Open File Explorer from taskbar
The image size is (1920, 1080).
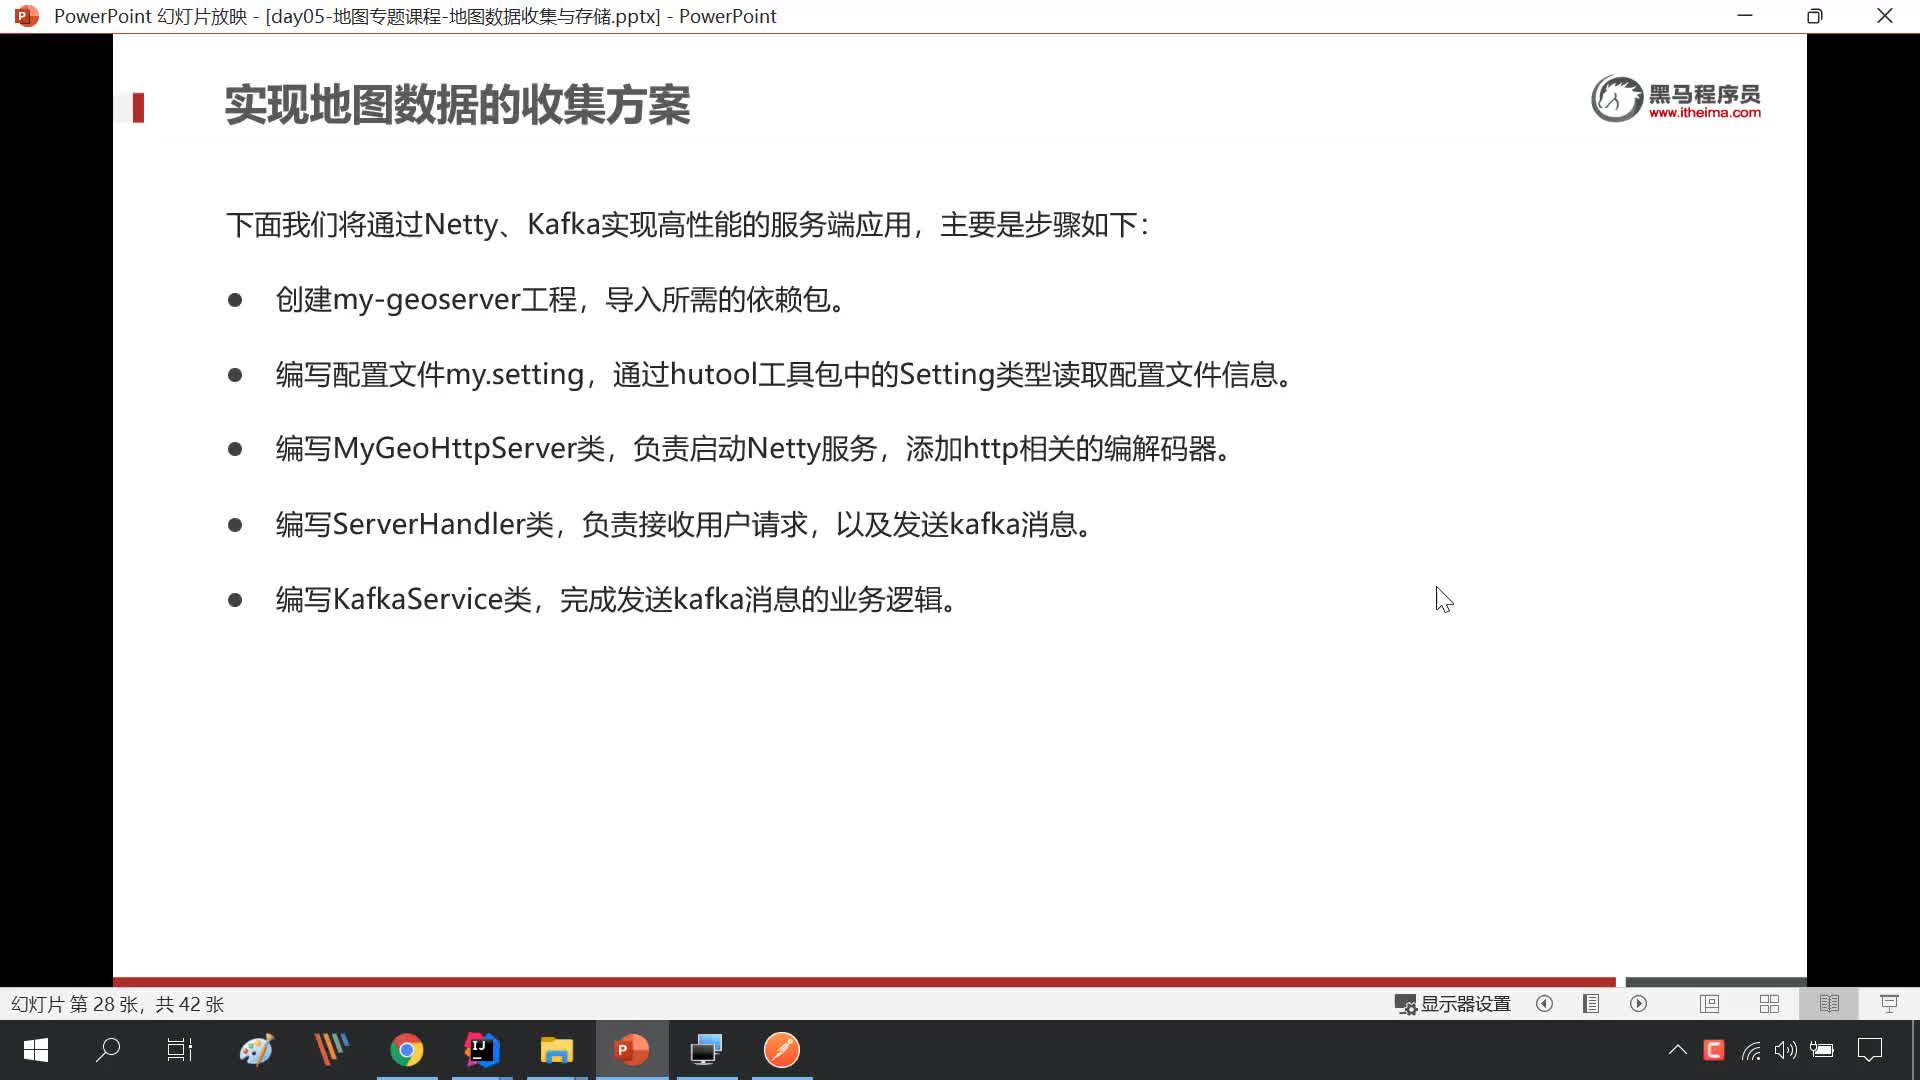click(557, 1050)
